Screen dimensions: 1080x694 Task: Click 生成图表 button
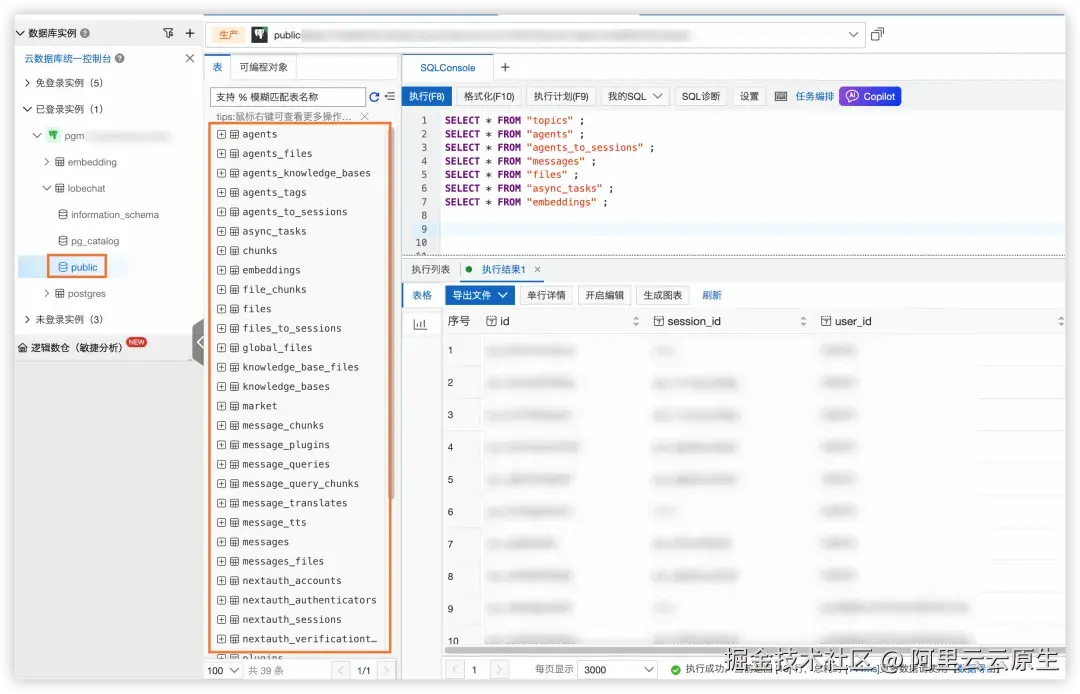tap(663, 295)
